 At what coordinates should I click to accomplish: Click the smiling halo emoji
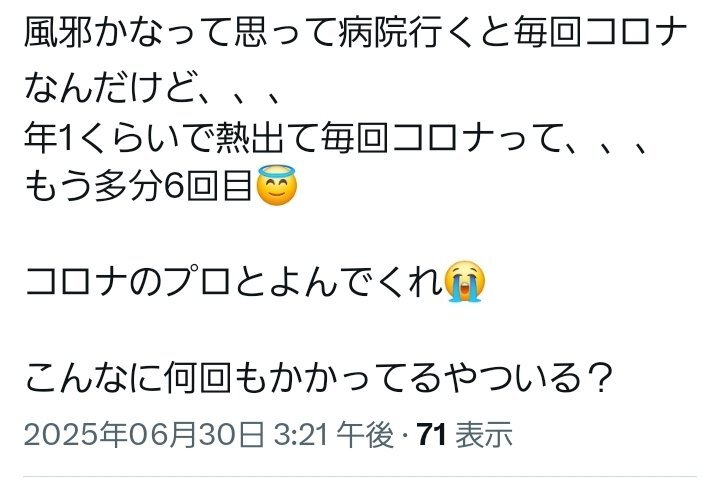[276, 185]
